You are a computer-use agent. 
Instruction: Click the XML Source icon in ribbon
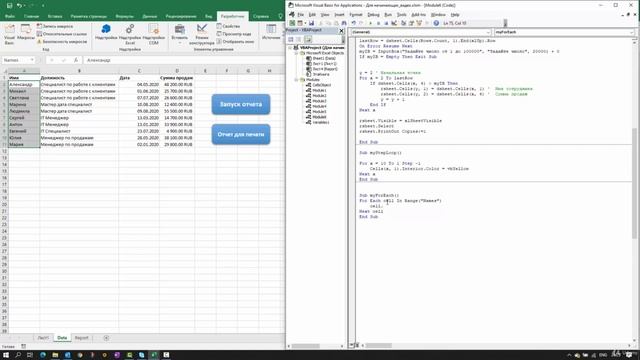coord(271,32)
